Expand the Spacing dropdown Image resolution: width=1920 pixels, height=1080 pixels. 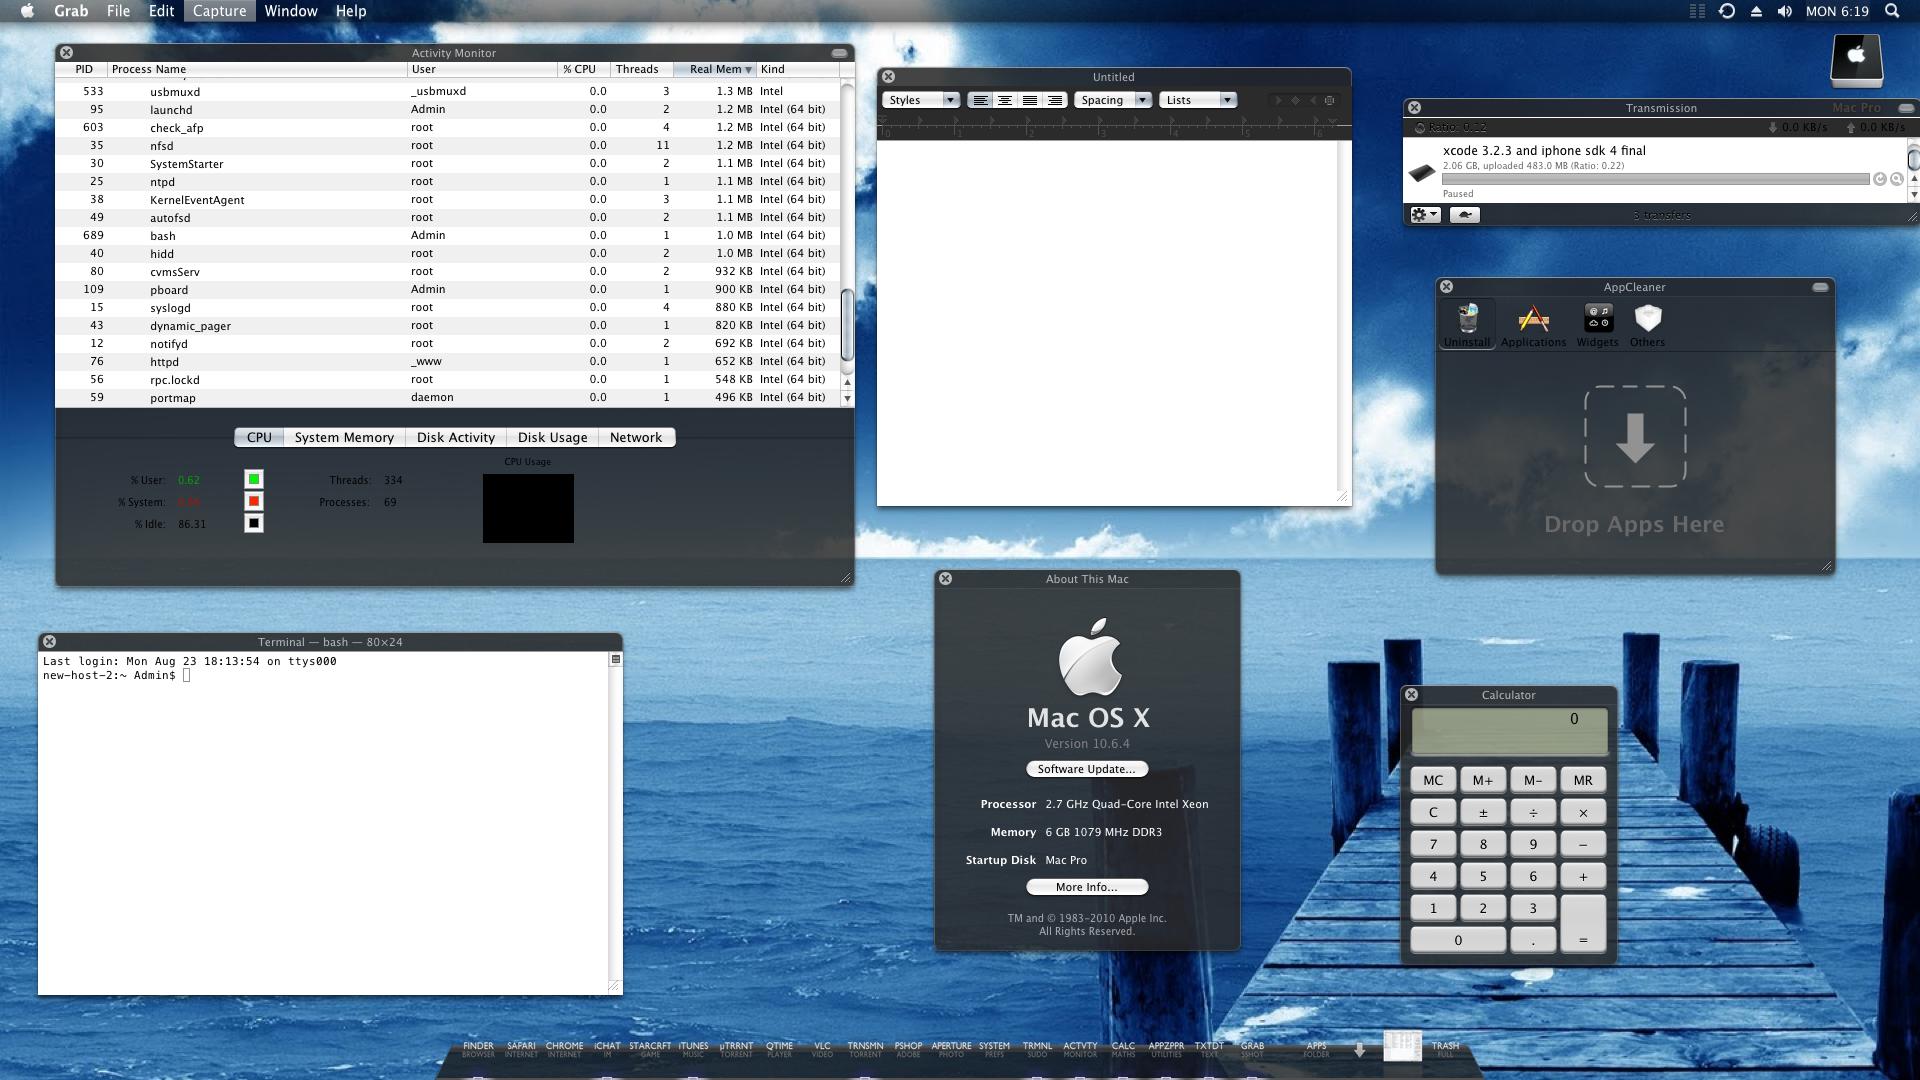click(1112, 100)
